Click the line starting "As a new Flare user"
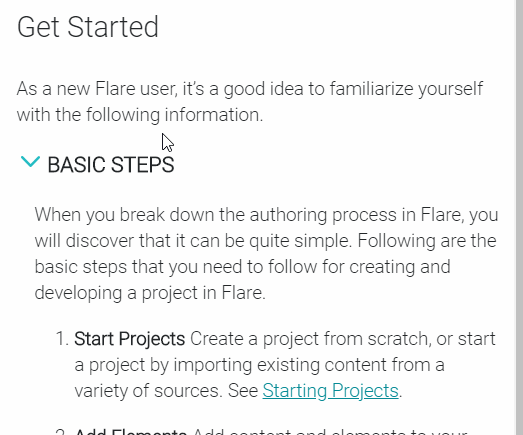Viewport: 523px width, 435px height. pyautogui.click(x=250, y=89)
